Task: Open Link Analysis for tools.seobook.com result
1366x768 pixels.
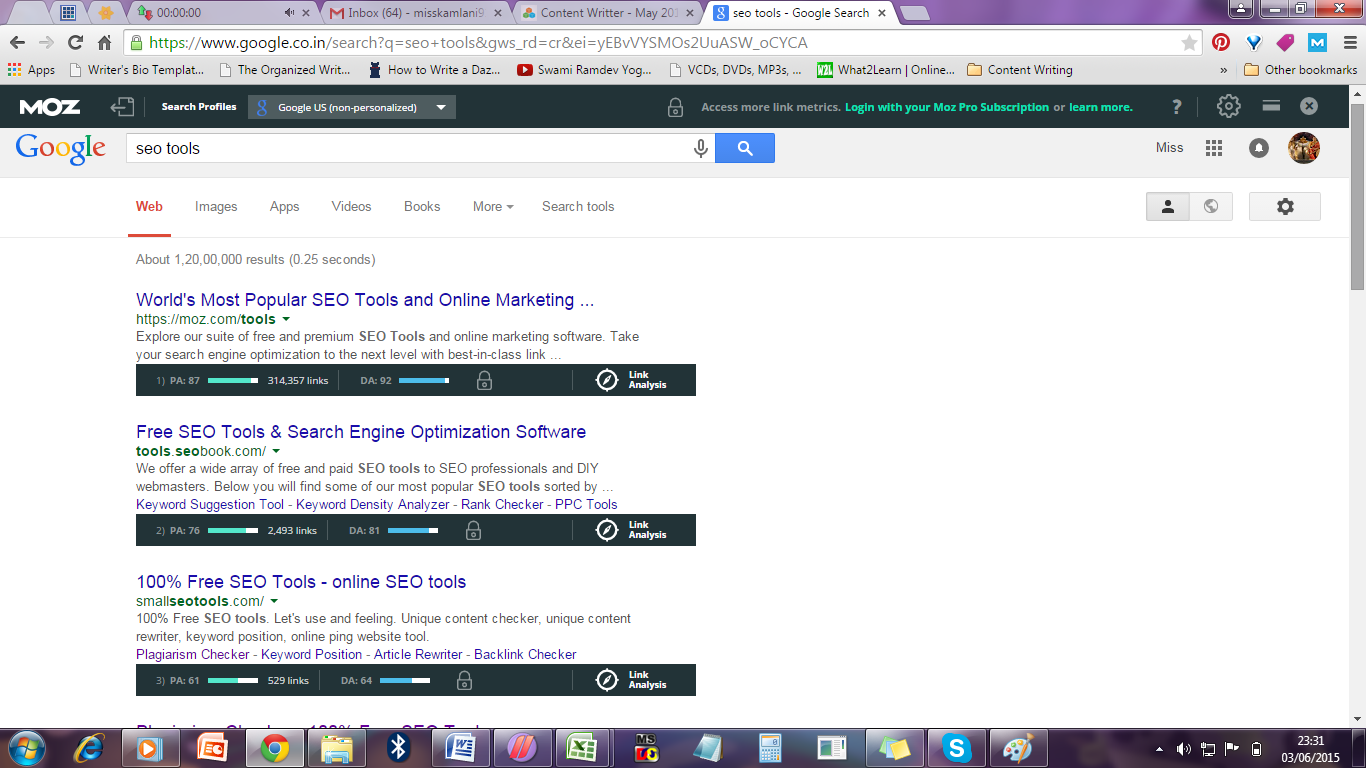Action: tap(632, 530)
